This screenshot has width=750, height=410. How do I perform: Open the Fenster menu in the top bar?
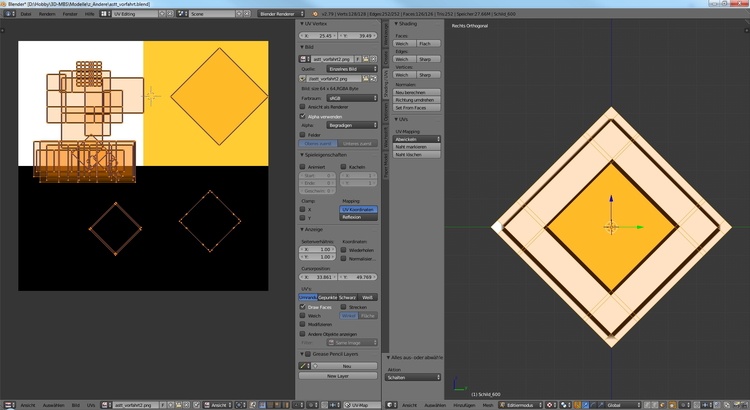70,14
